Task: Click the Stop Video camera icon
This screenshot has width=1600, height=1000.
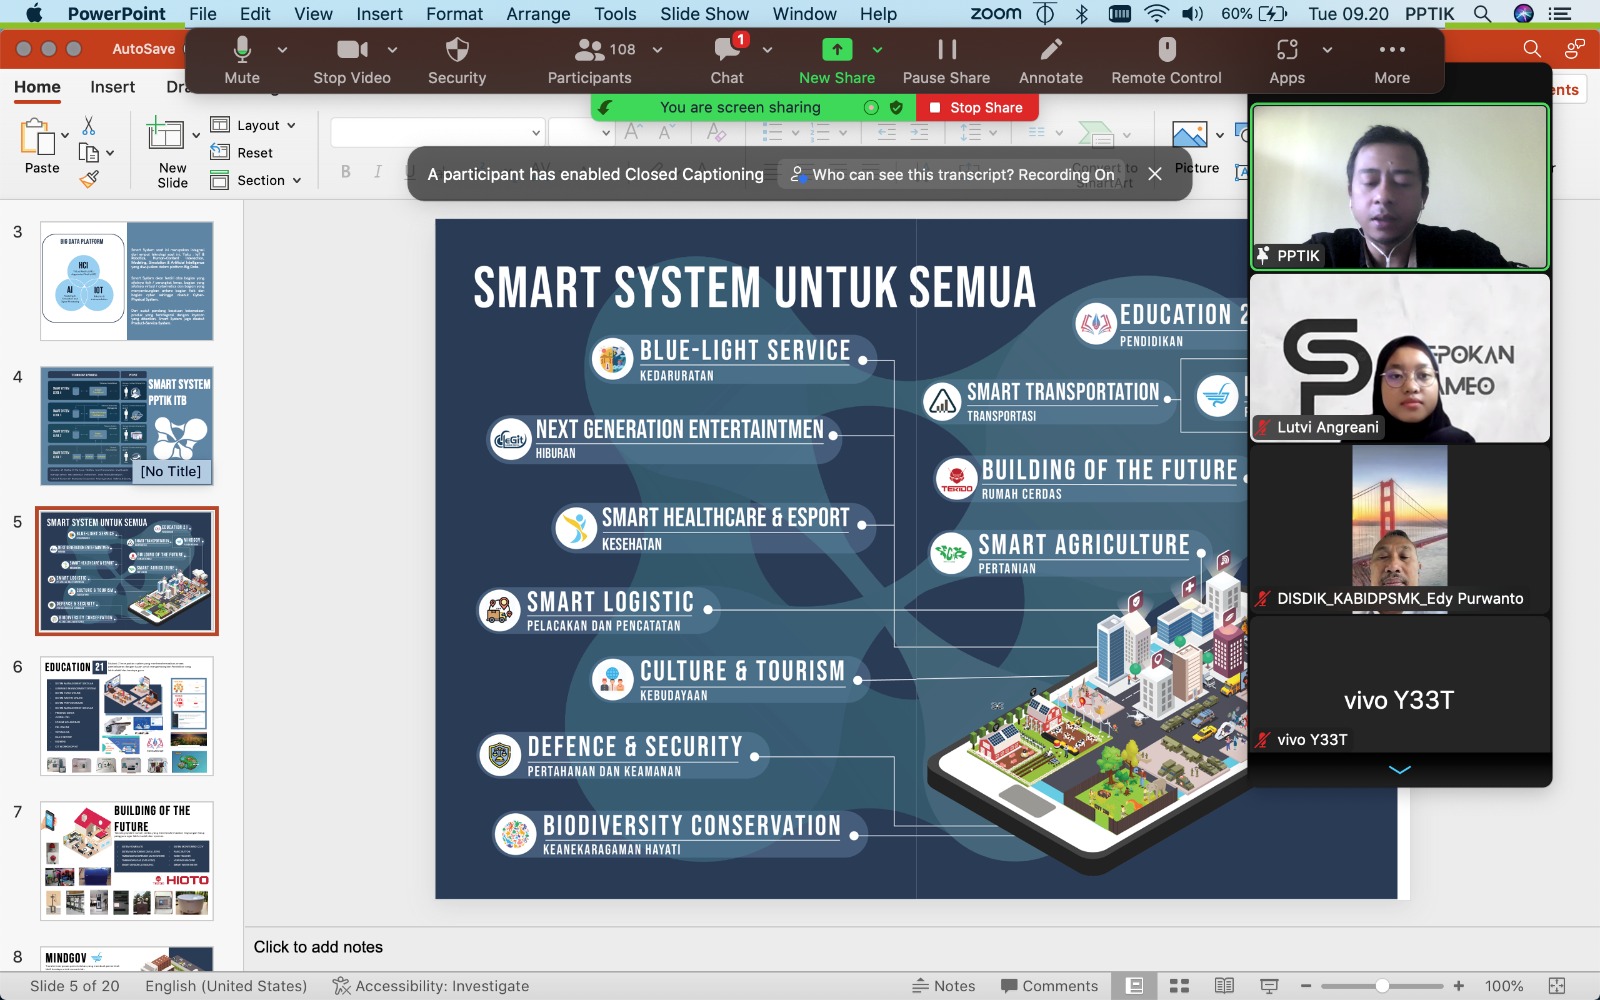Action: pos(352,50)
